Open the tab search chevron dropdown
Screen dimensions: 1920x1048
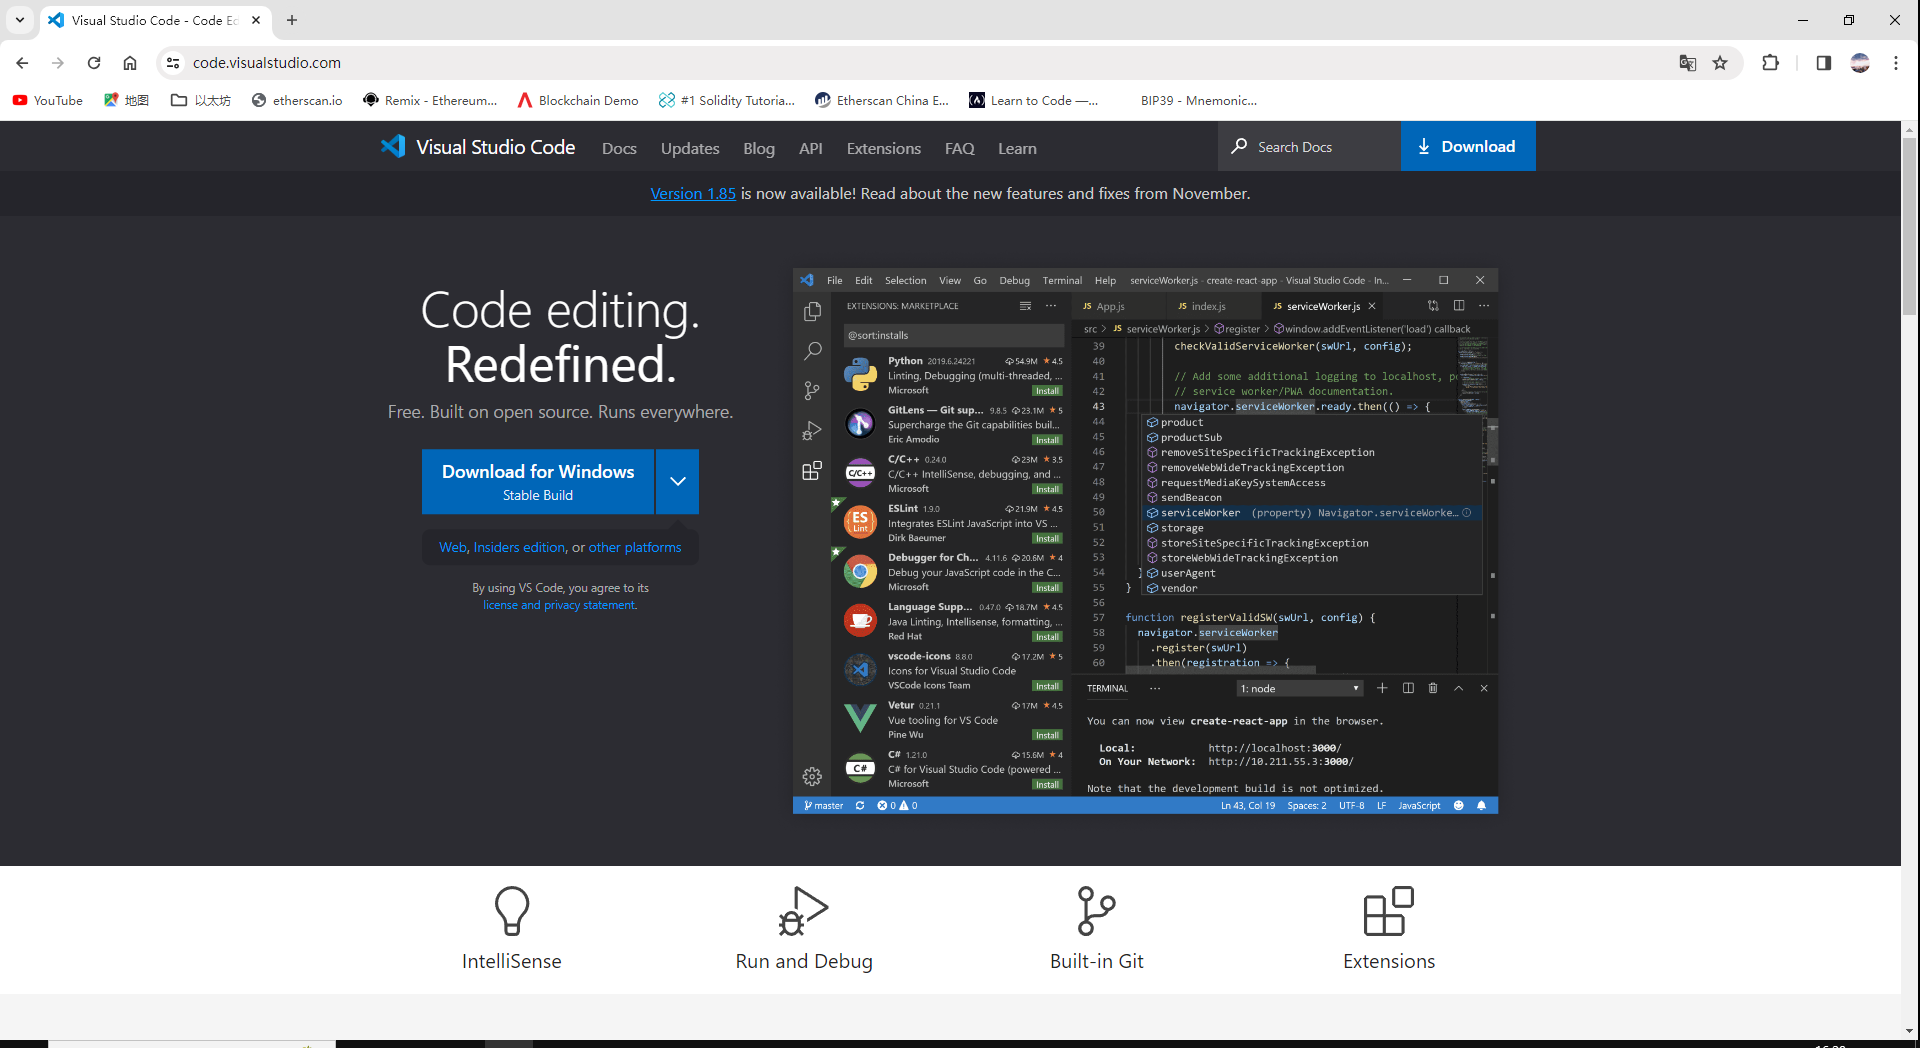pyautogui.click(x=20, y=20)
